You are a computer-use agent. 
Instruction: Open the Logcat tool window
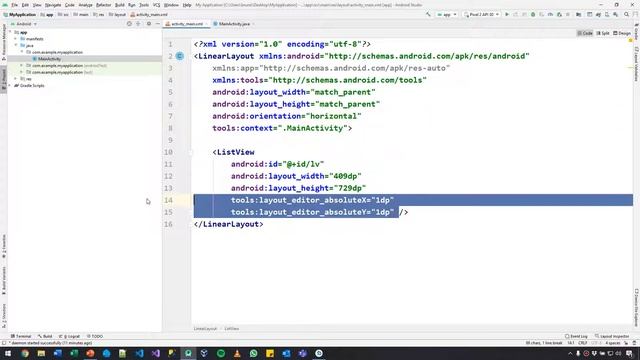[x=70, y=336]
